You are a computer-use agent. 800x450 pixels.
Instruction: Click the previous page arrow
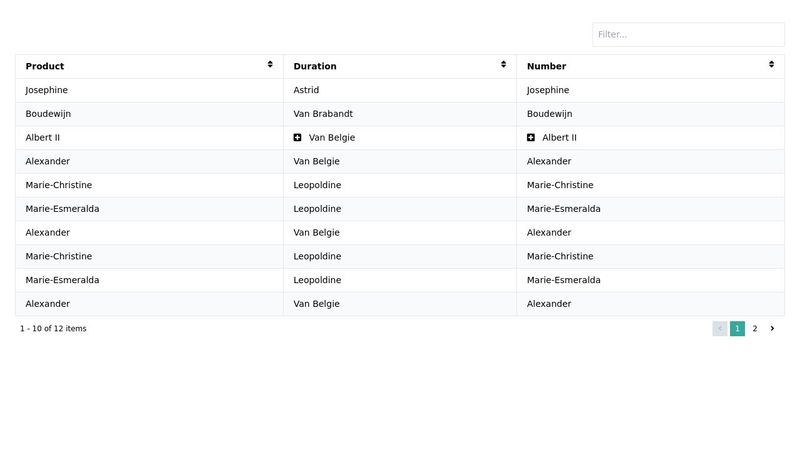(x=720, y=328)
